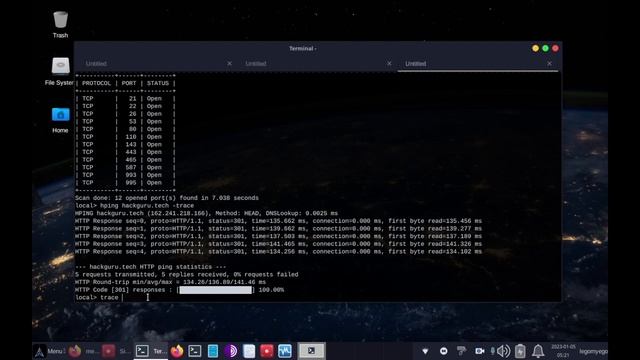Viewport: 640px width, 360px height.
Task: Launch the terminal emulator icon right of Firefox
Action: click(x=195, y=351)
